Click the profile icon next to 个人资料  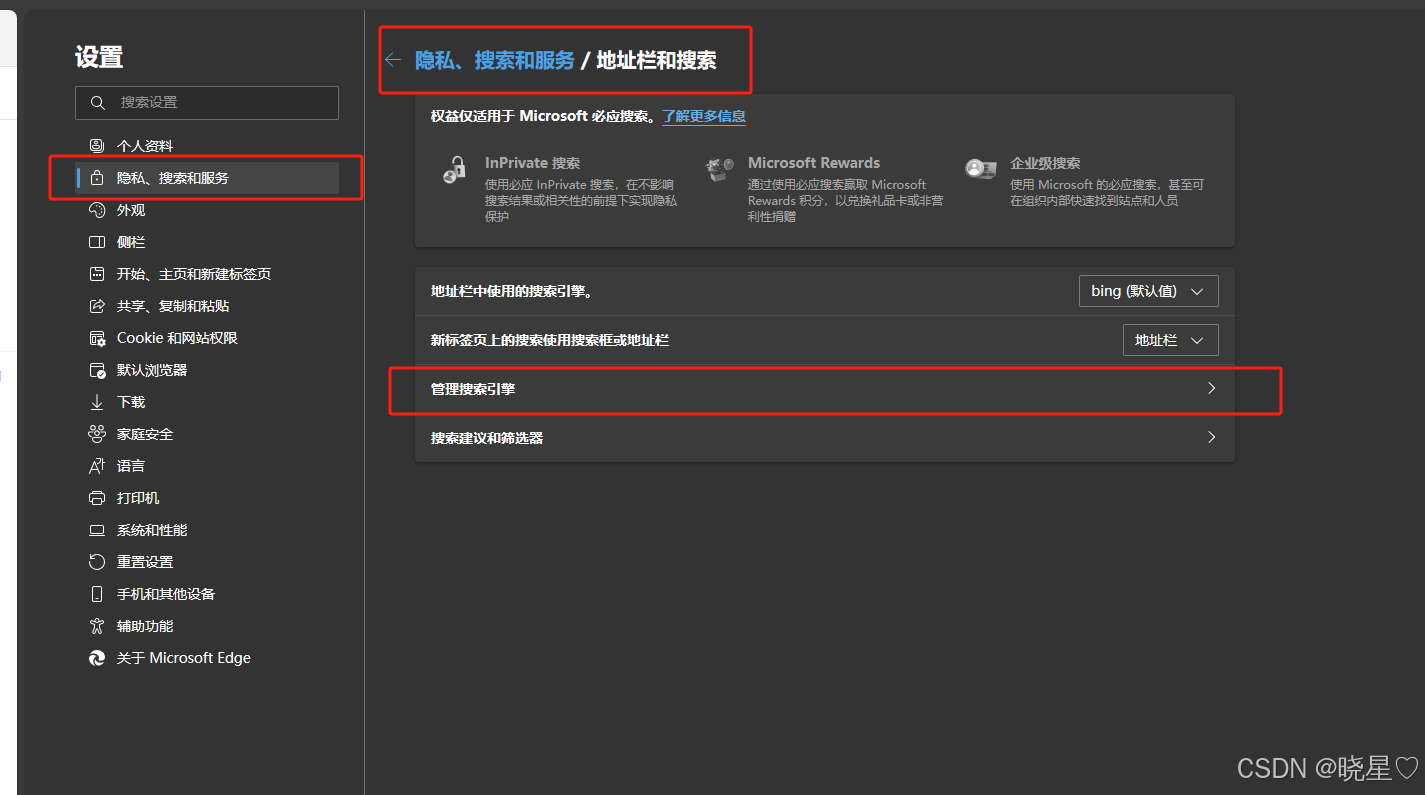point(97,146)
